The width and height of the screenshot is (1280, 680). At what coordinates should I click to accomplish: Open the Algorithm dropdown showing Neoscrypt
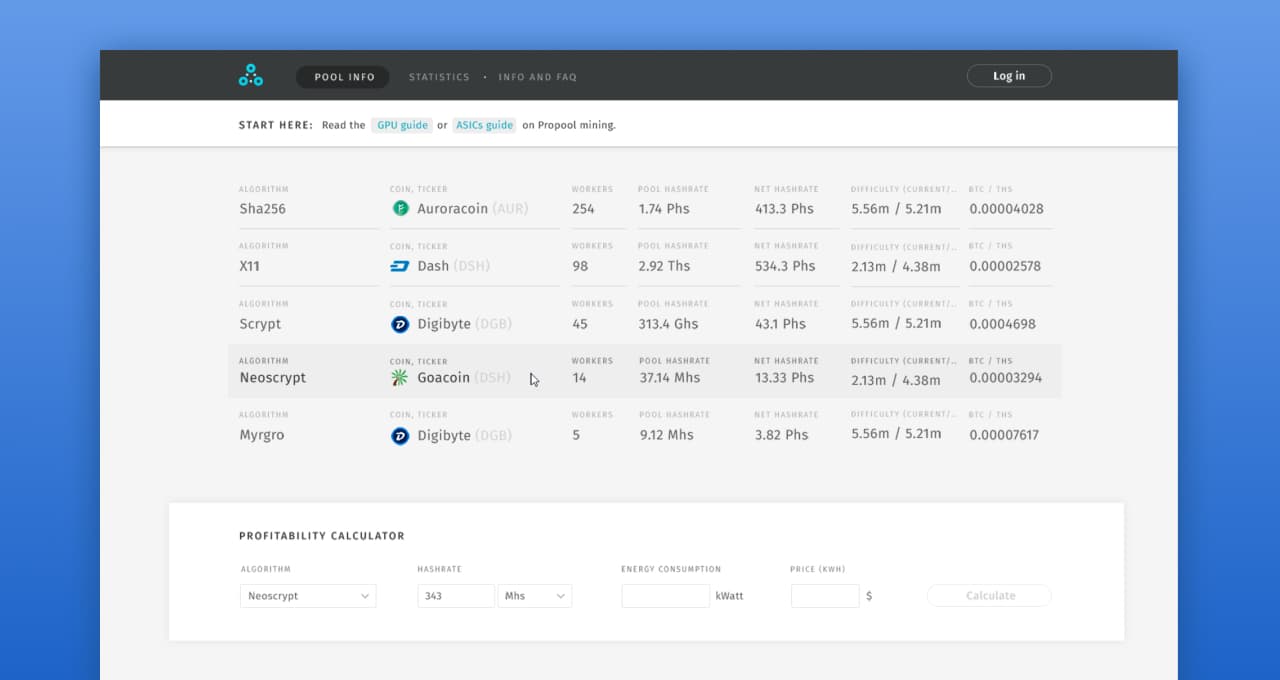coord(307,595)
